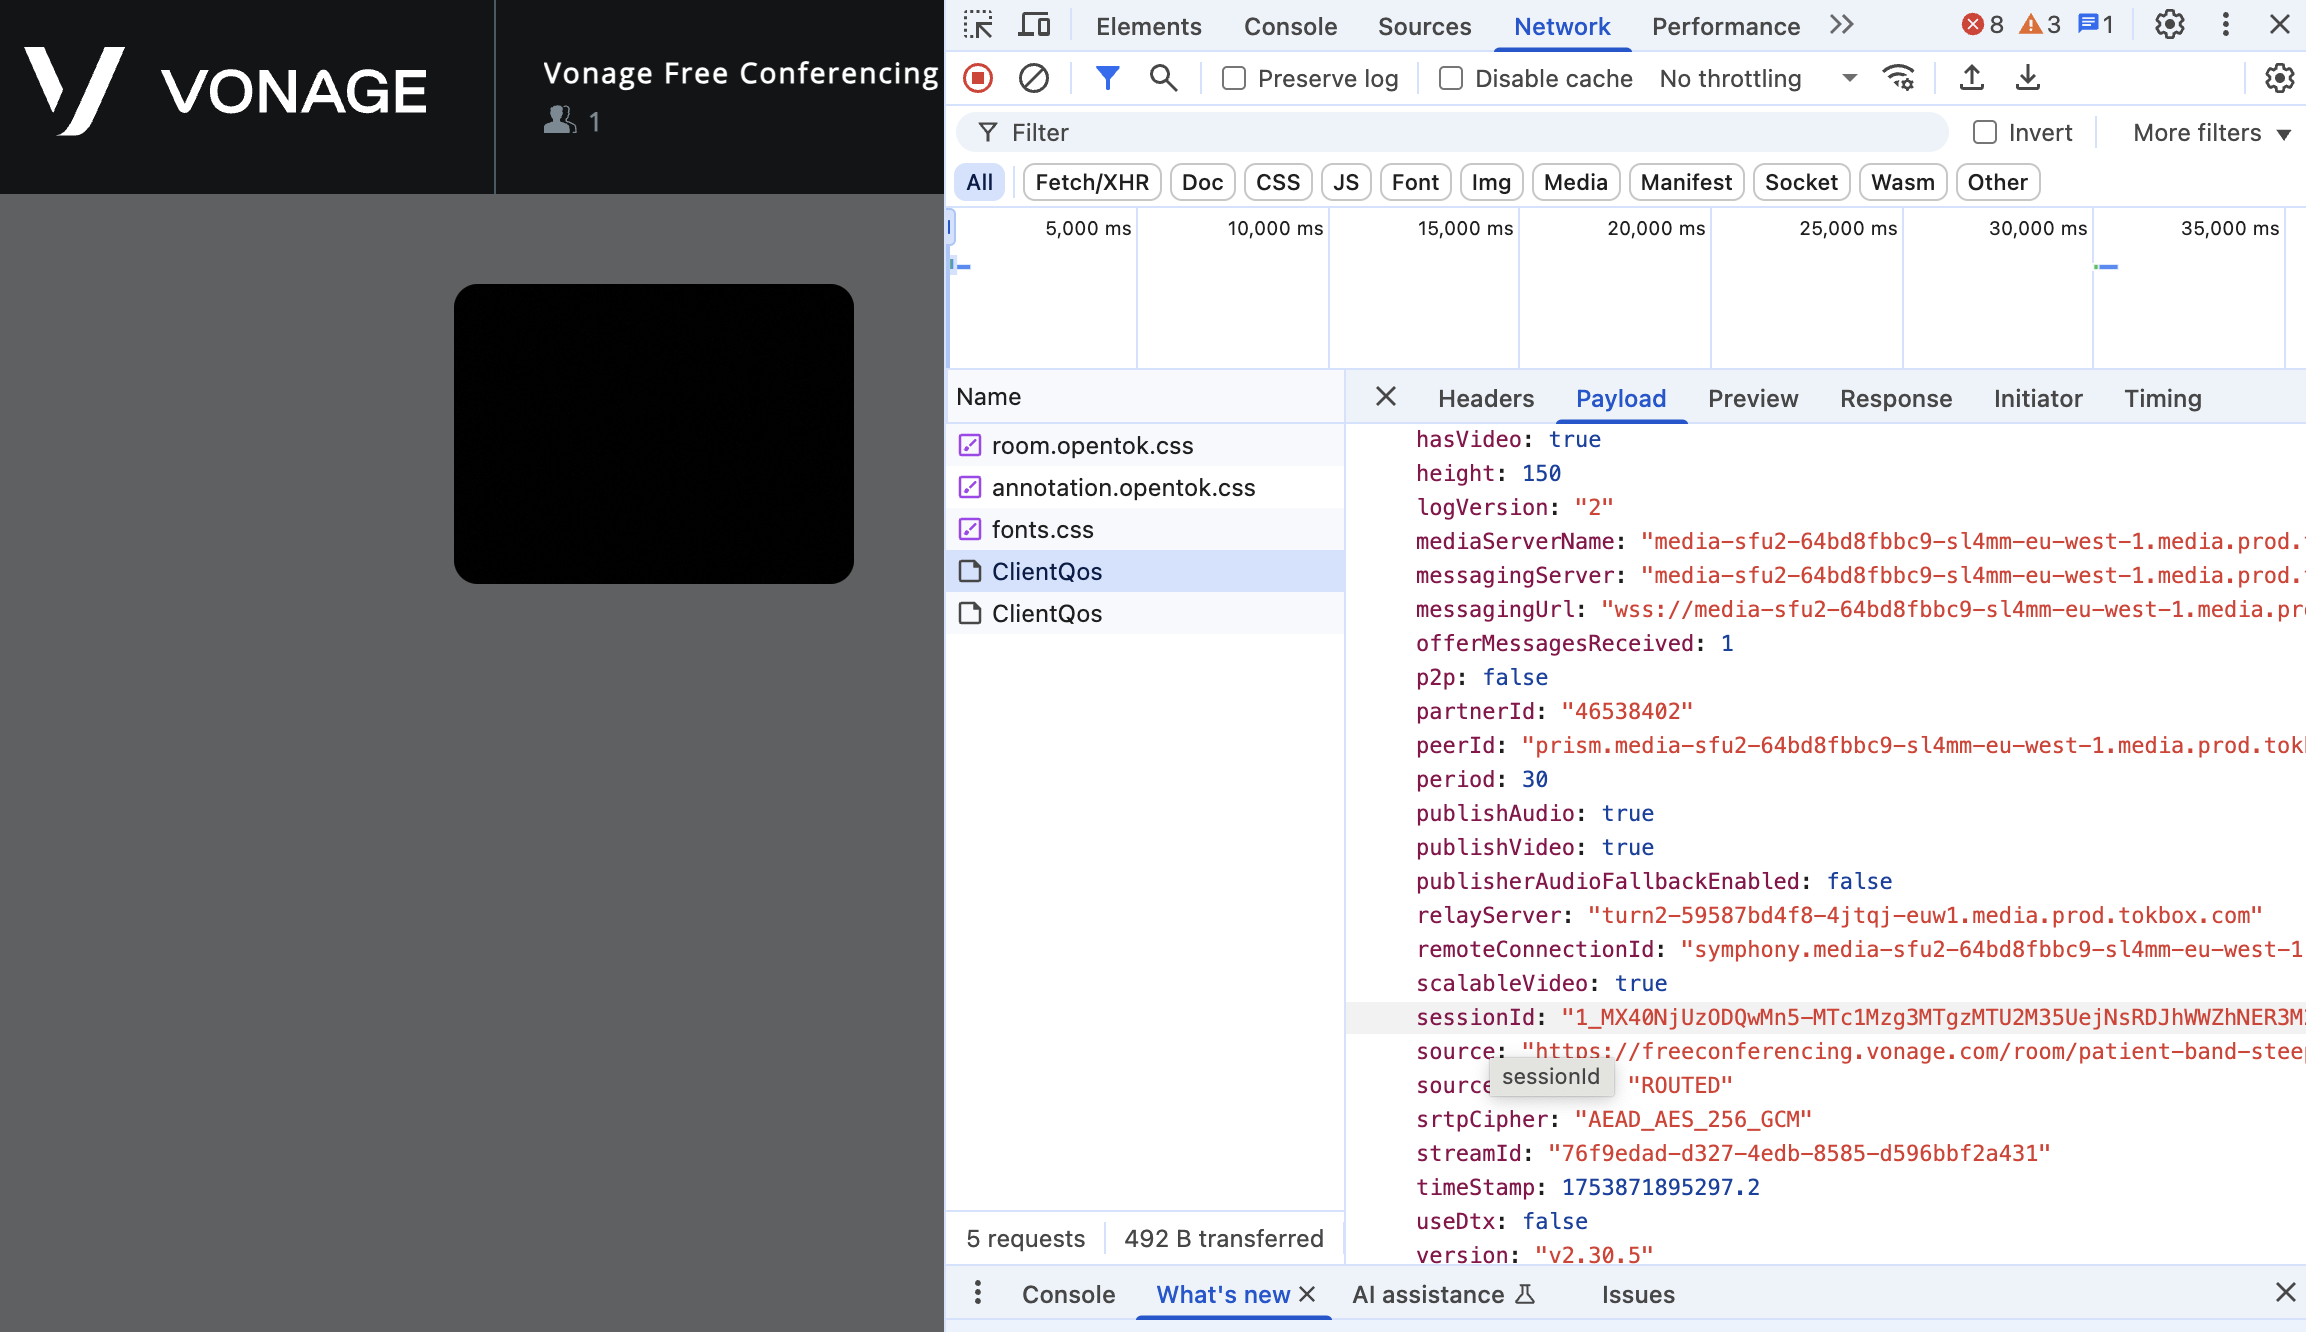Image resolution: width=2306 pixels, height=1332 pixels.
Task: Open the Initiator tab
Action: 2038,398
